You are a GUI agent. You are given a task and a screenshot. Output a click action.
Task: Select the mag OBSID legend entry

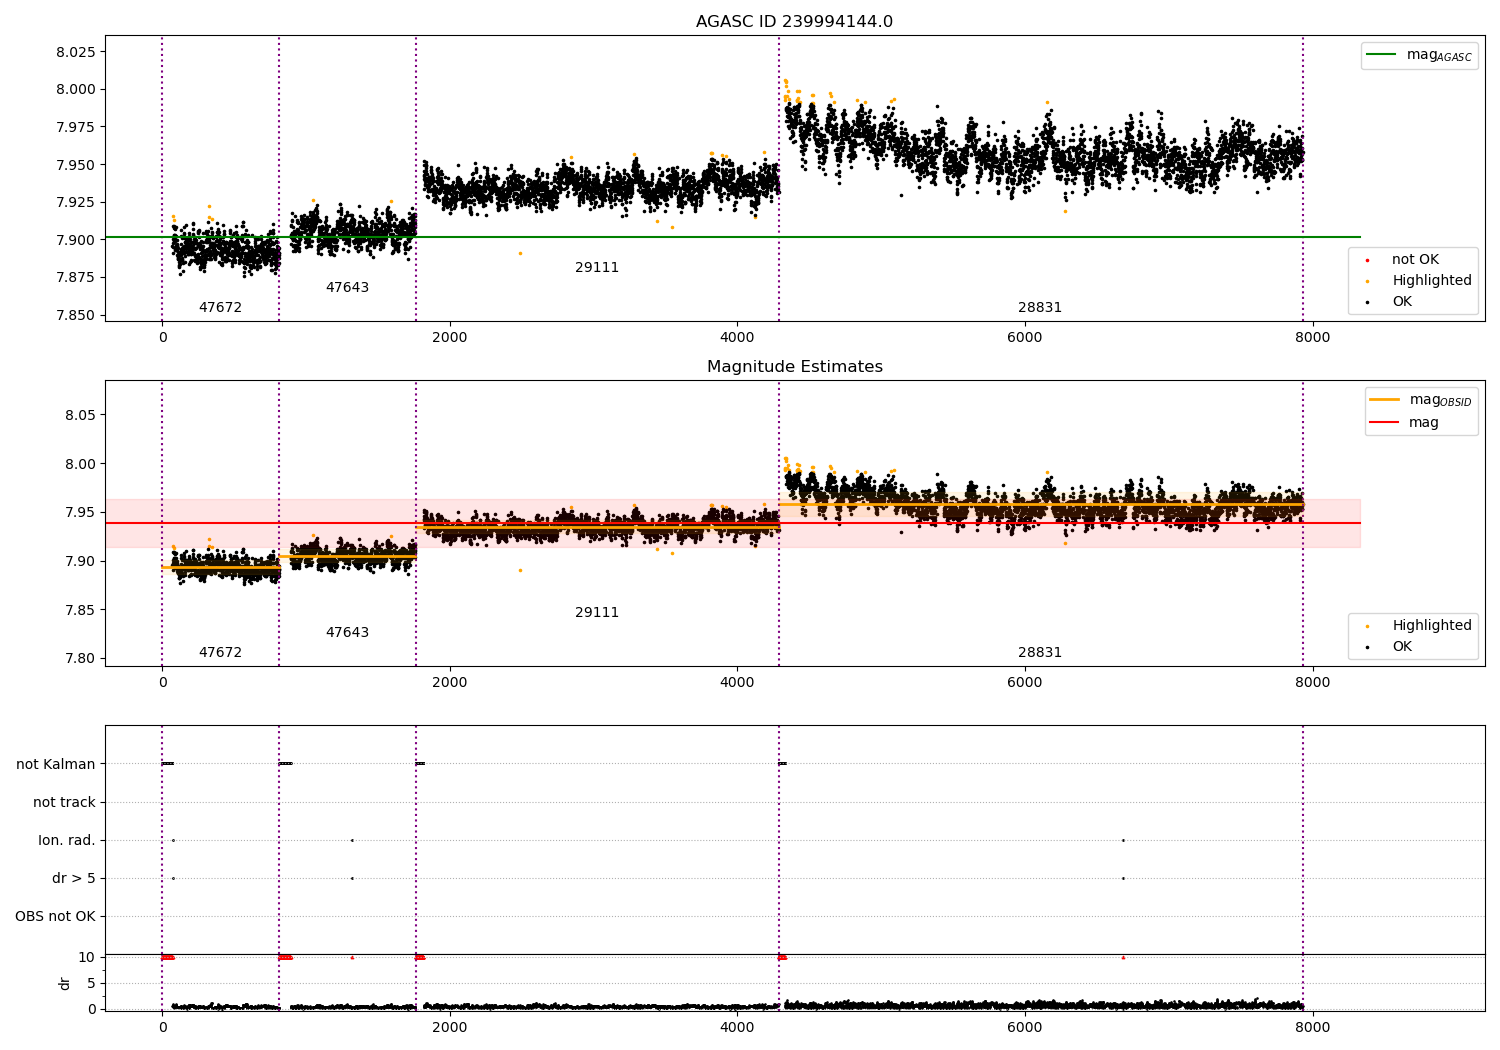click(x=1420, y=400)
